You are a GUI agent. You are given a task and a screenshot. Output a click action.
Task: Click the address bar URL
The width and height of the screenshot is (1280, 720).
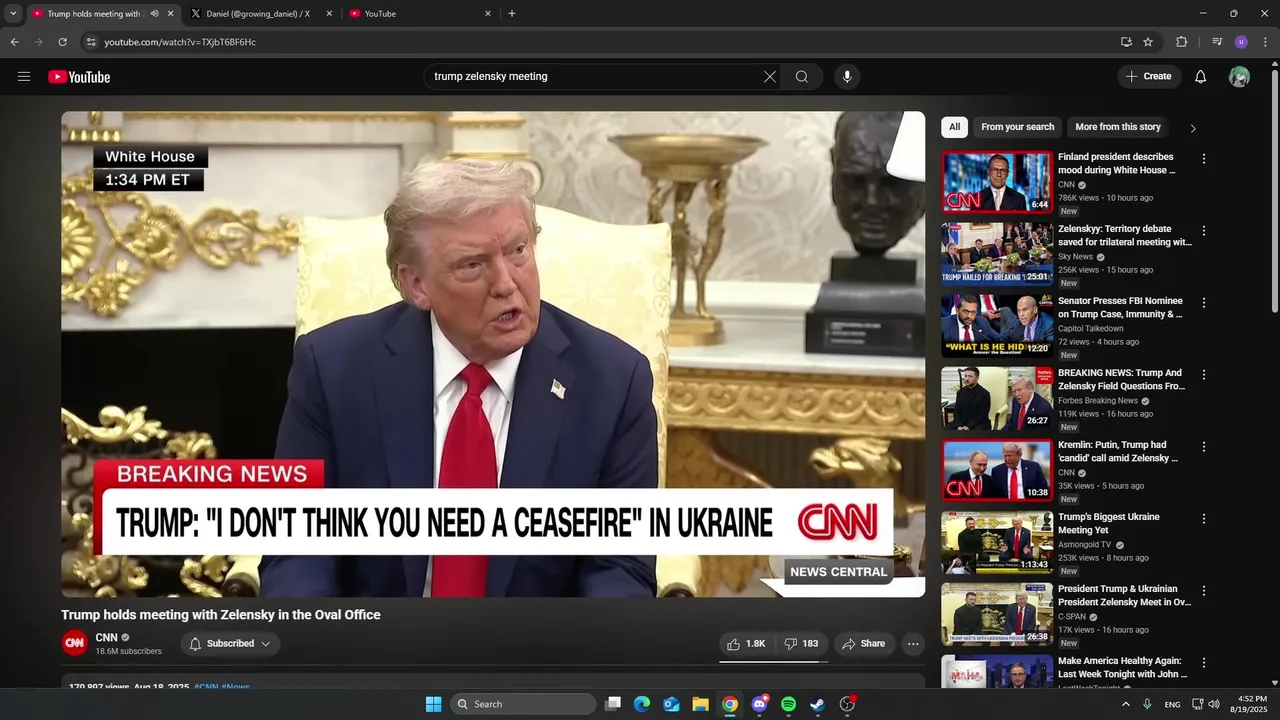180,42
